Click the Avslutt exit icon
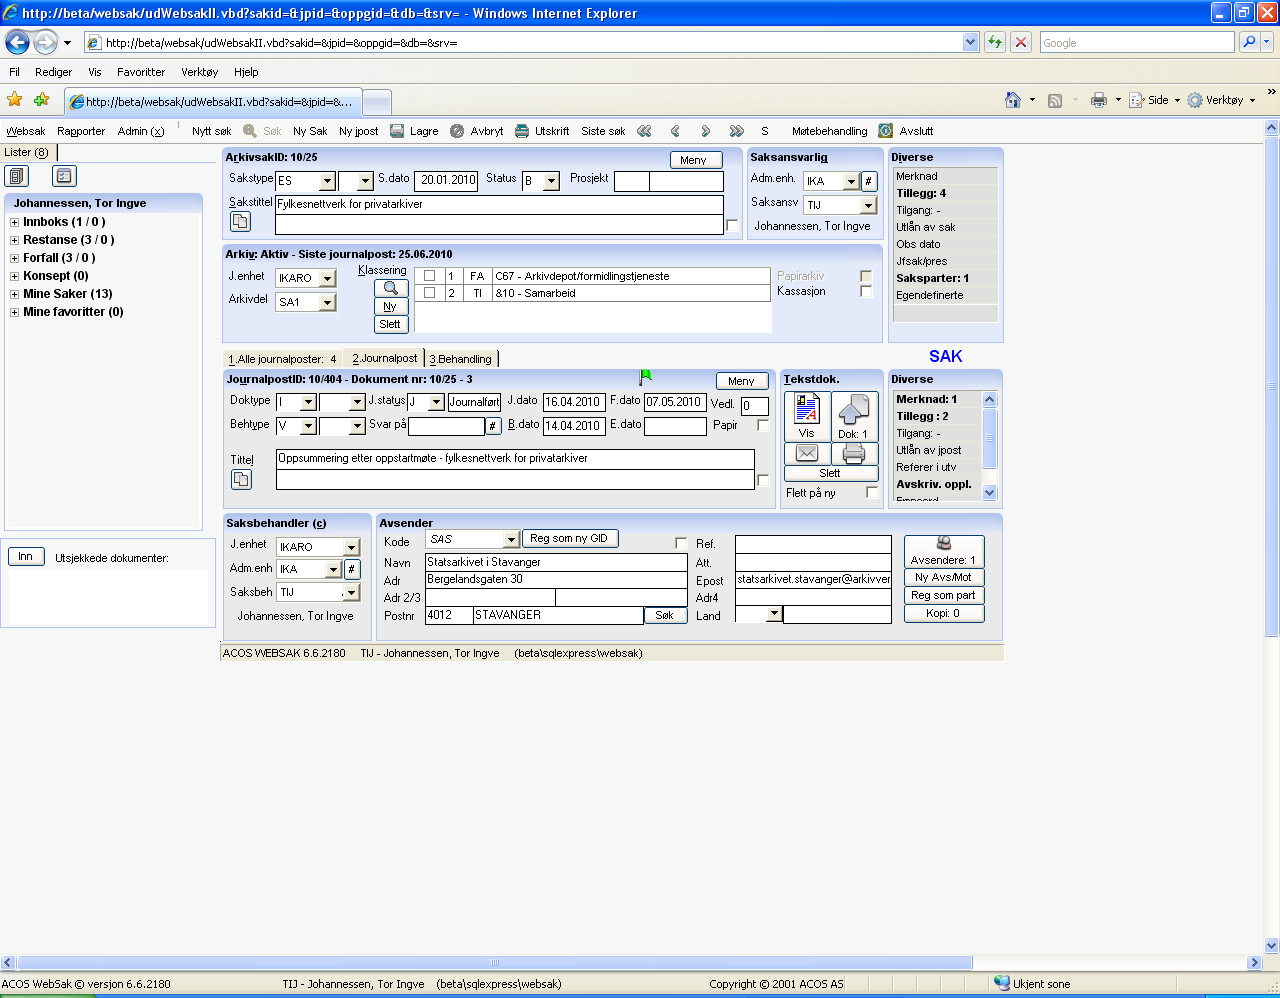The image size is (1280, 998). coord(885,131)
